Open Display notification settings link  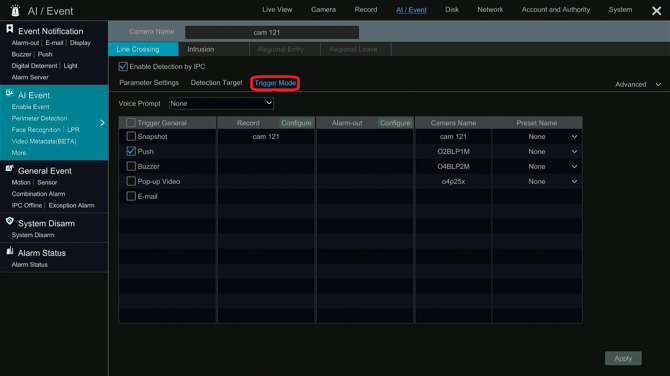point(80,43)
